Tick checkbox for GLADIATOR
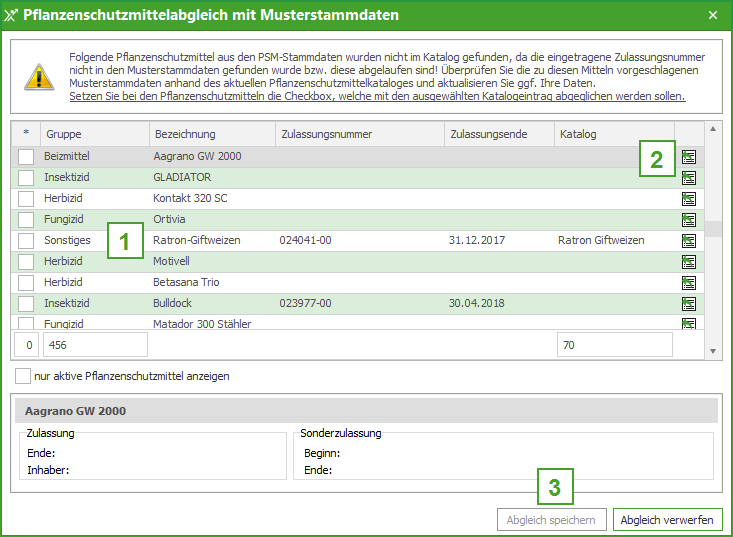Image resolution: width=733 pixels, height=537 pixels. 26,178
